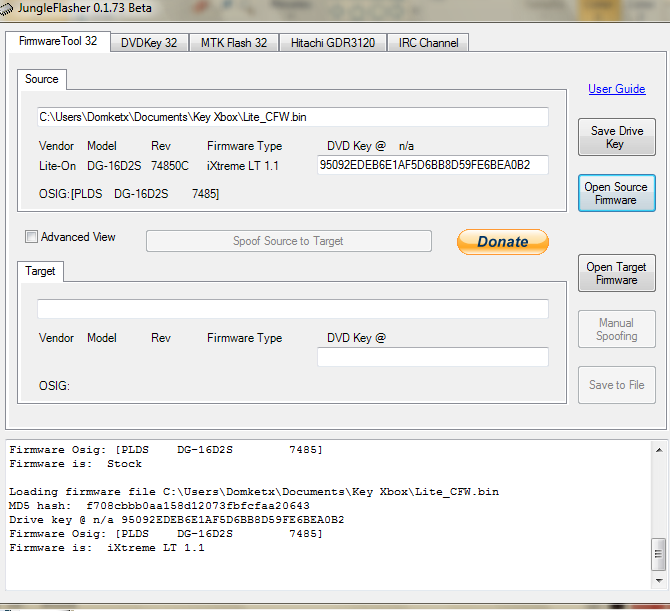Click 'Firmware is: iXtreme LT 1.1' log line
This screenshot has height=611, width=670.
[x=107, y=548]
